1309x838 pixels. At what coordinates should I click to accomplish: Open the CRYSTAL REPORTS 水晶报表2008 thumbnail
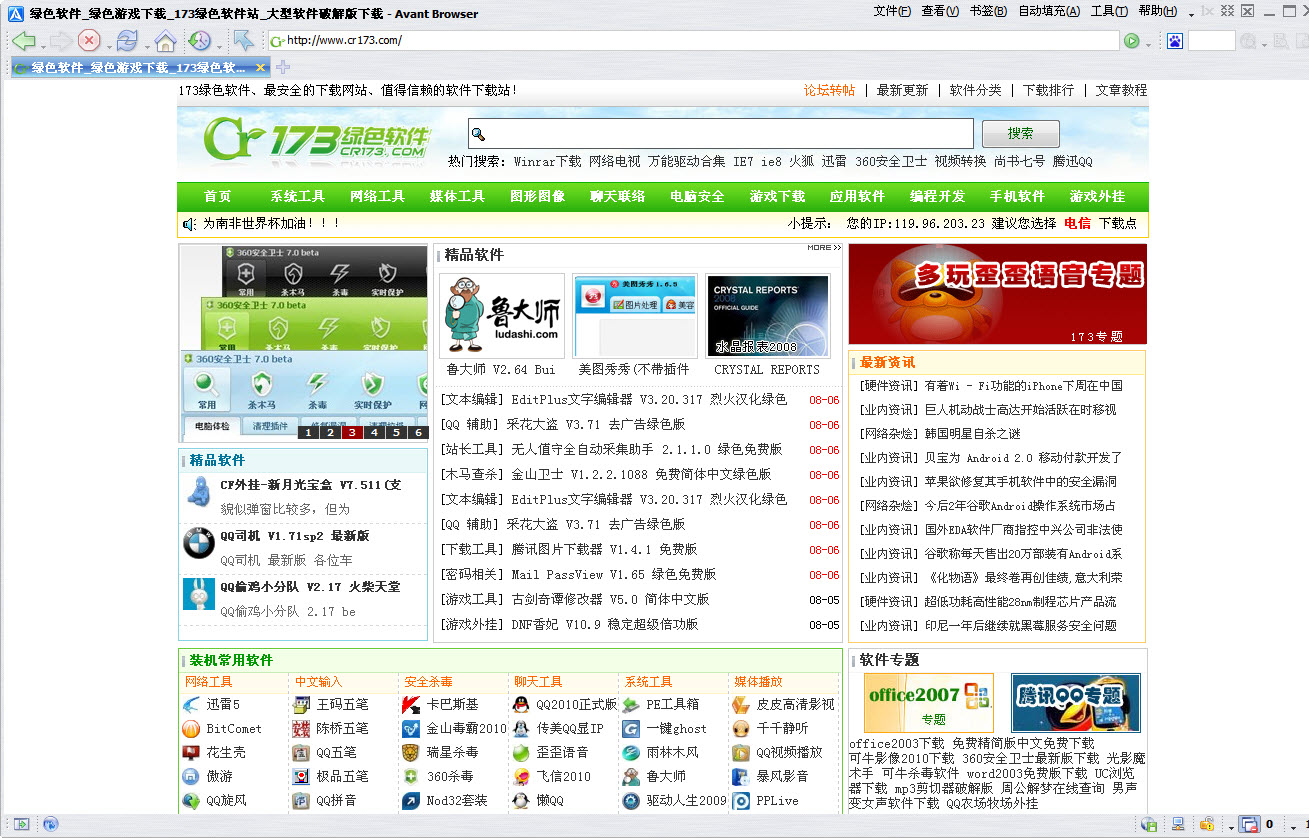[x=767, y=316]
